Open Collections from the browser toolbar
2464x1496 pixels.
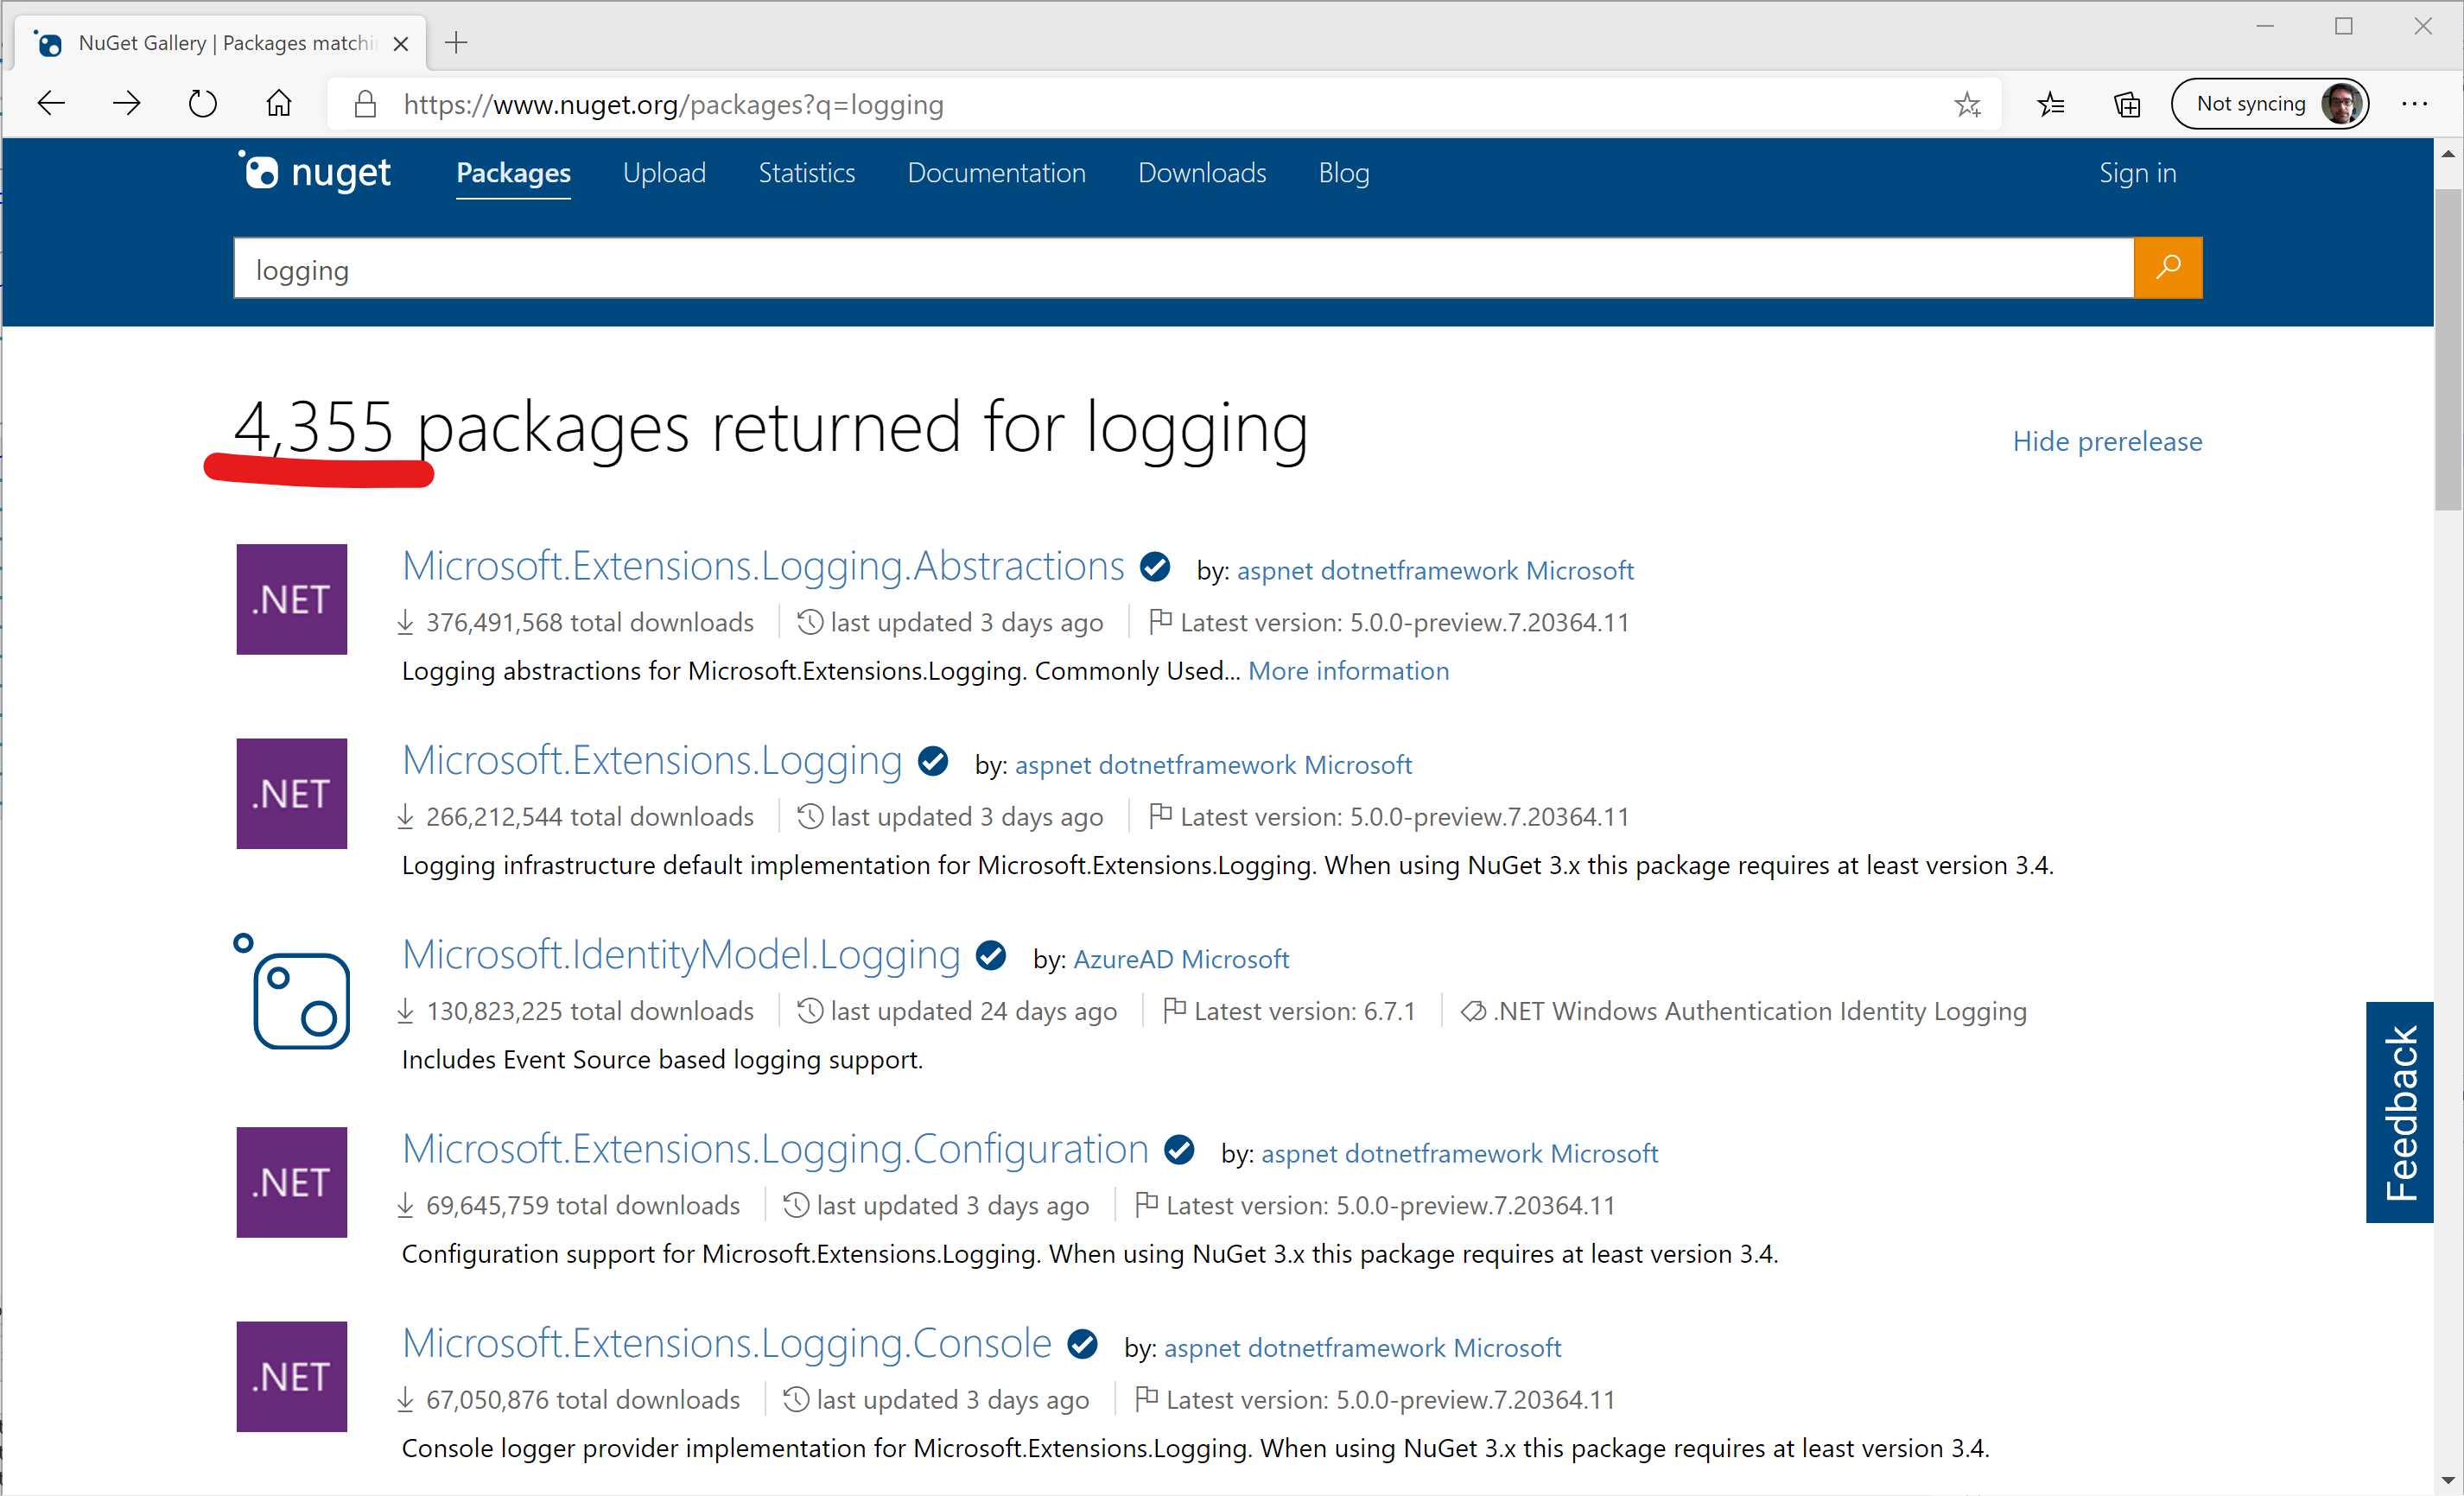(2127, 103)
